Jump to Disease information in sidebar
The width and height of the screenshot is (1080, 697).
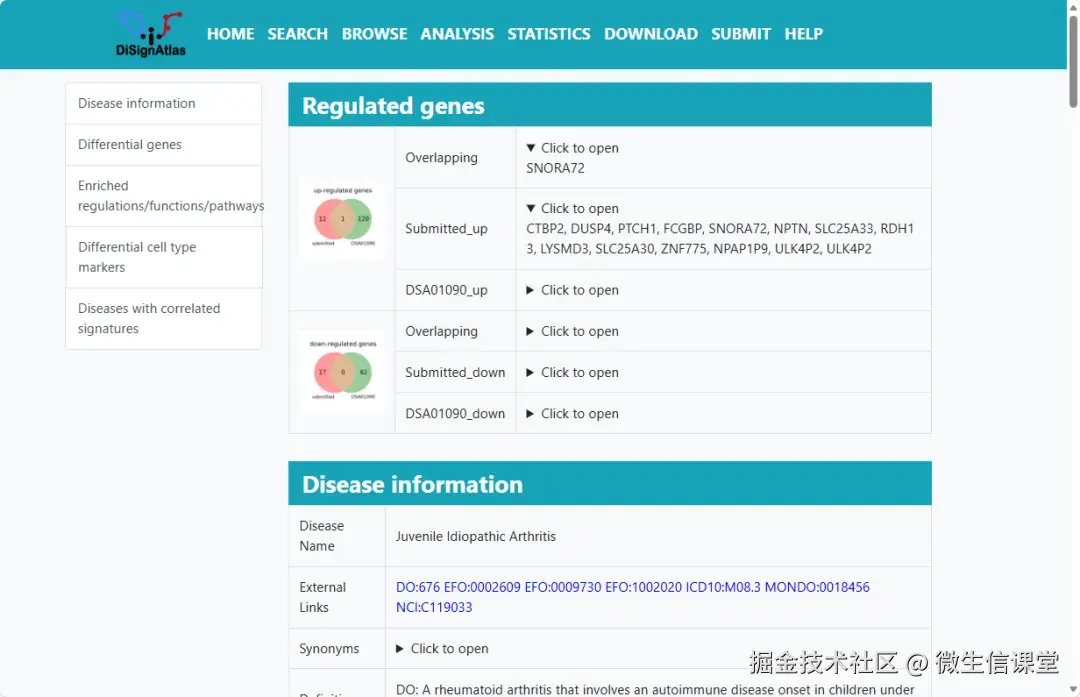(163, 103)
